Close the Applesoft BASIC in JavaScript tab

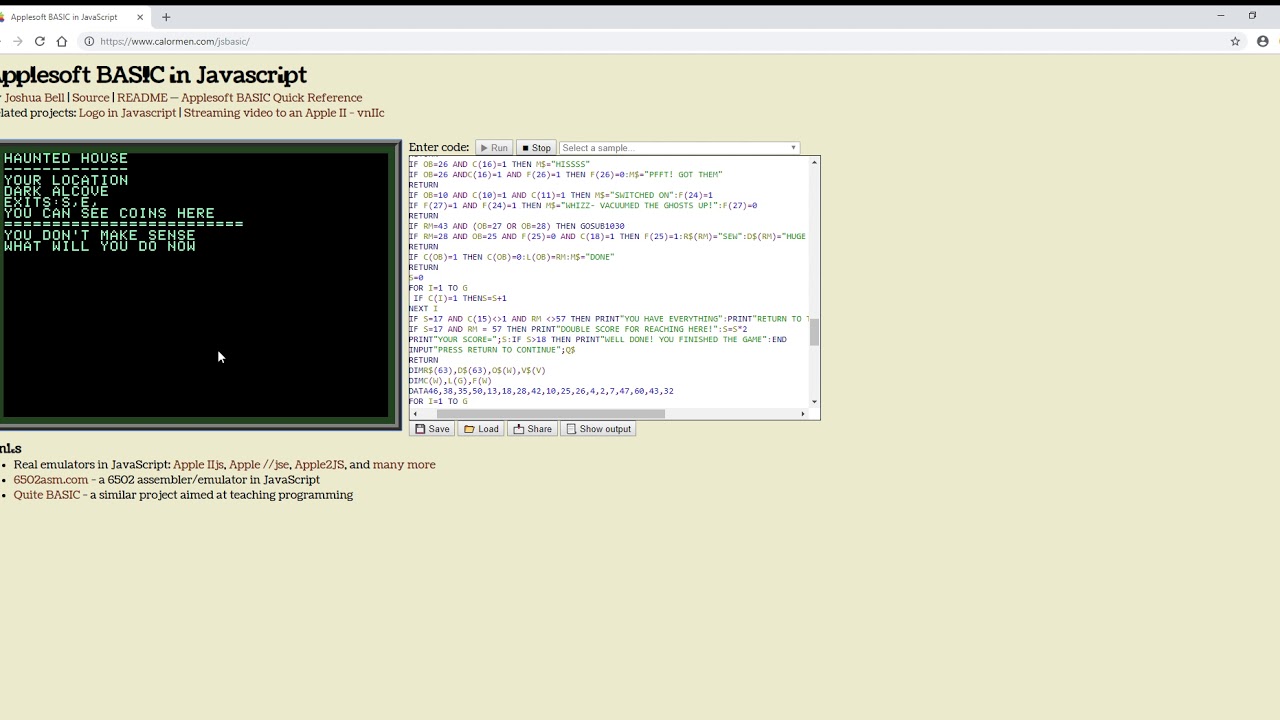point(140,17)
